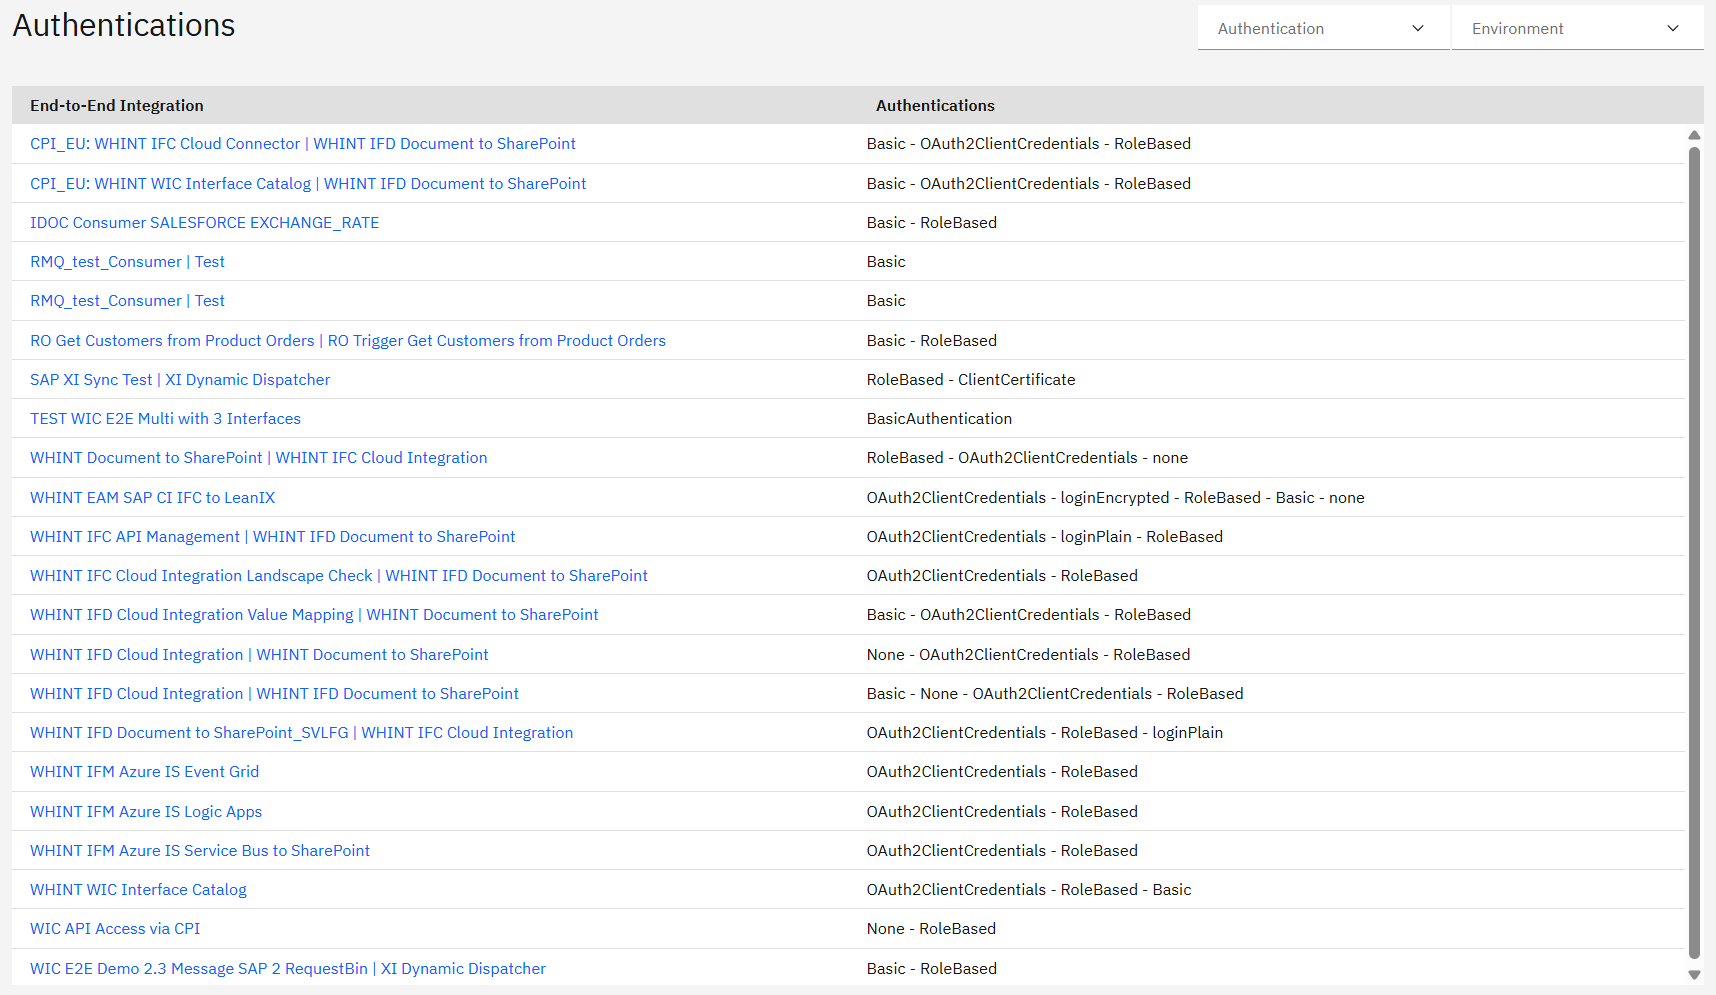Image resolution: width=1716 pixels, height=995 pixels.
Task: Open WIC API Access via CPI link
Action: click(115, 929)
